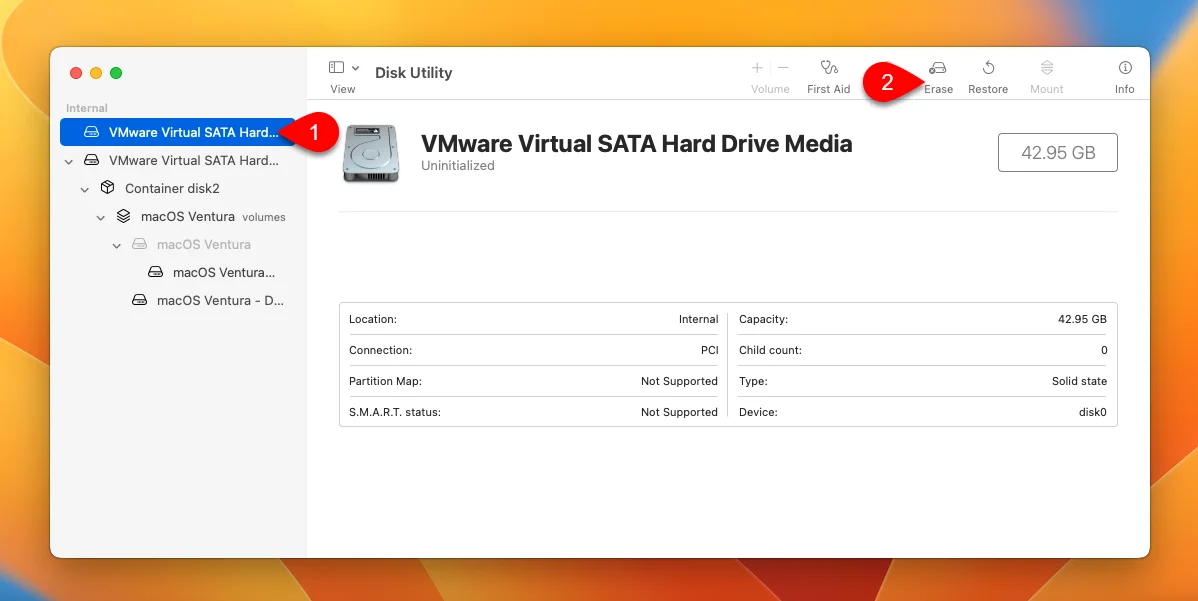
Task: Select the greyed macOS Ventura volume
Action: click(x=203, y=244)
